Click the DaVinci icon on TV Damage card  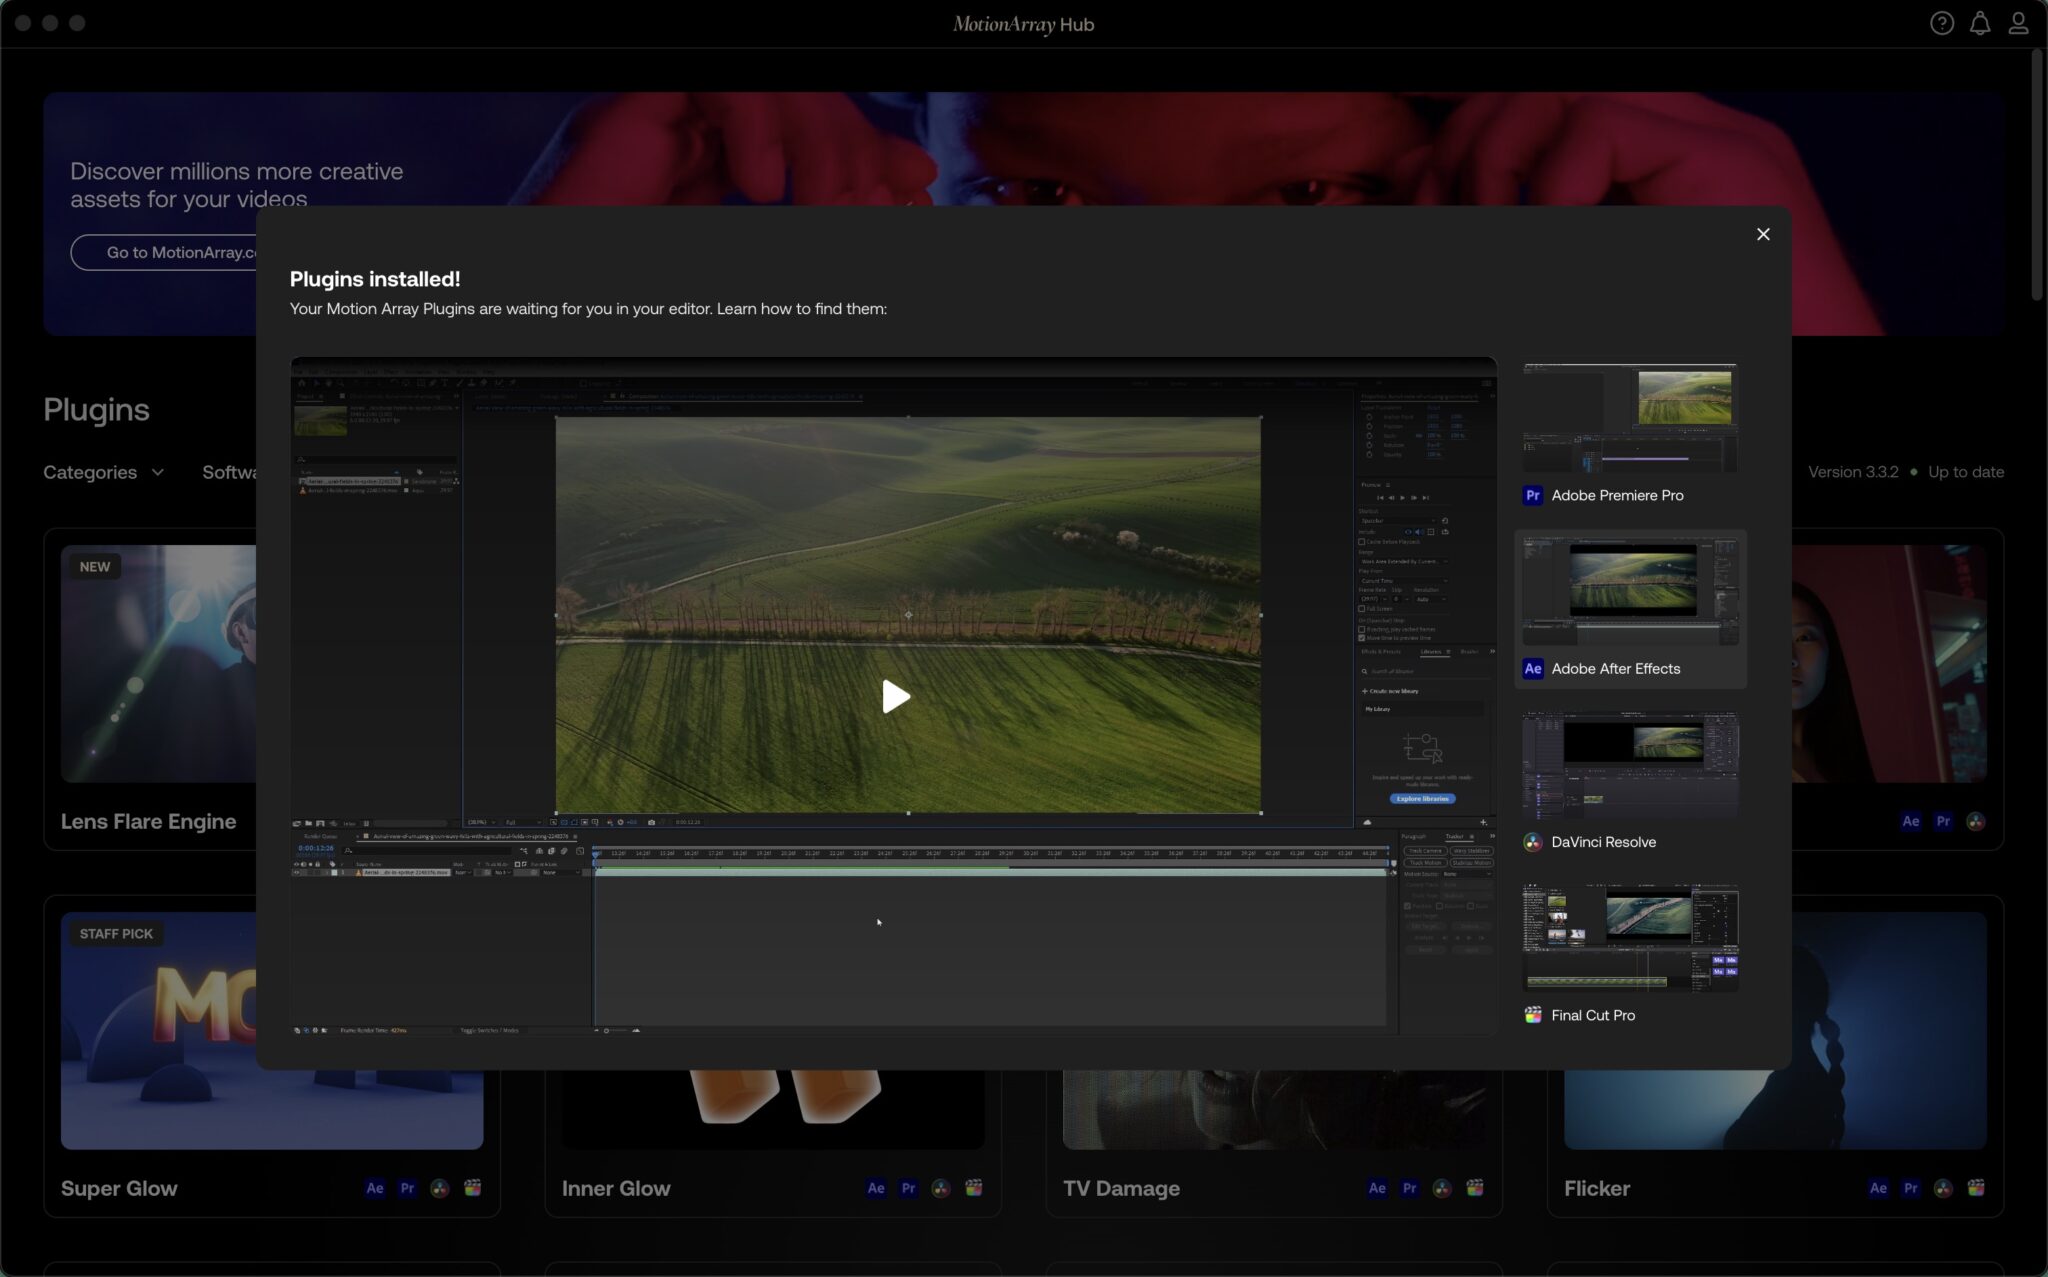(1441, 1188)
